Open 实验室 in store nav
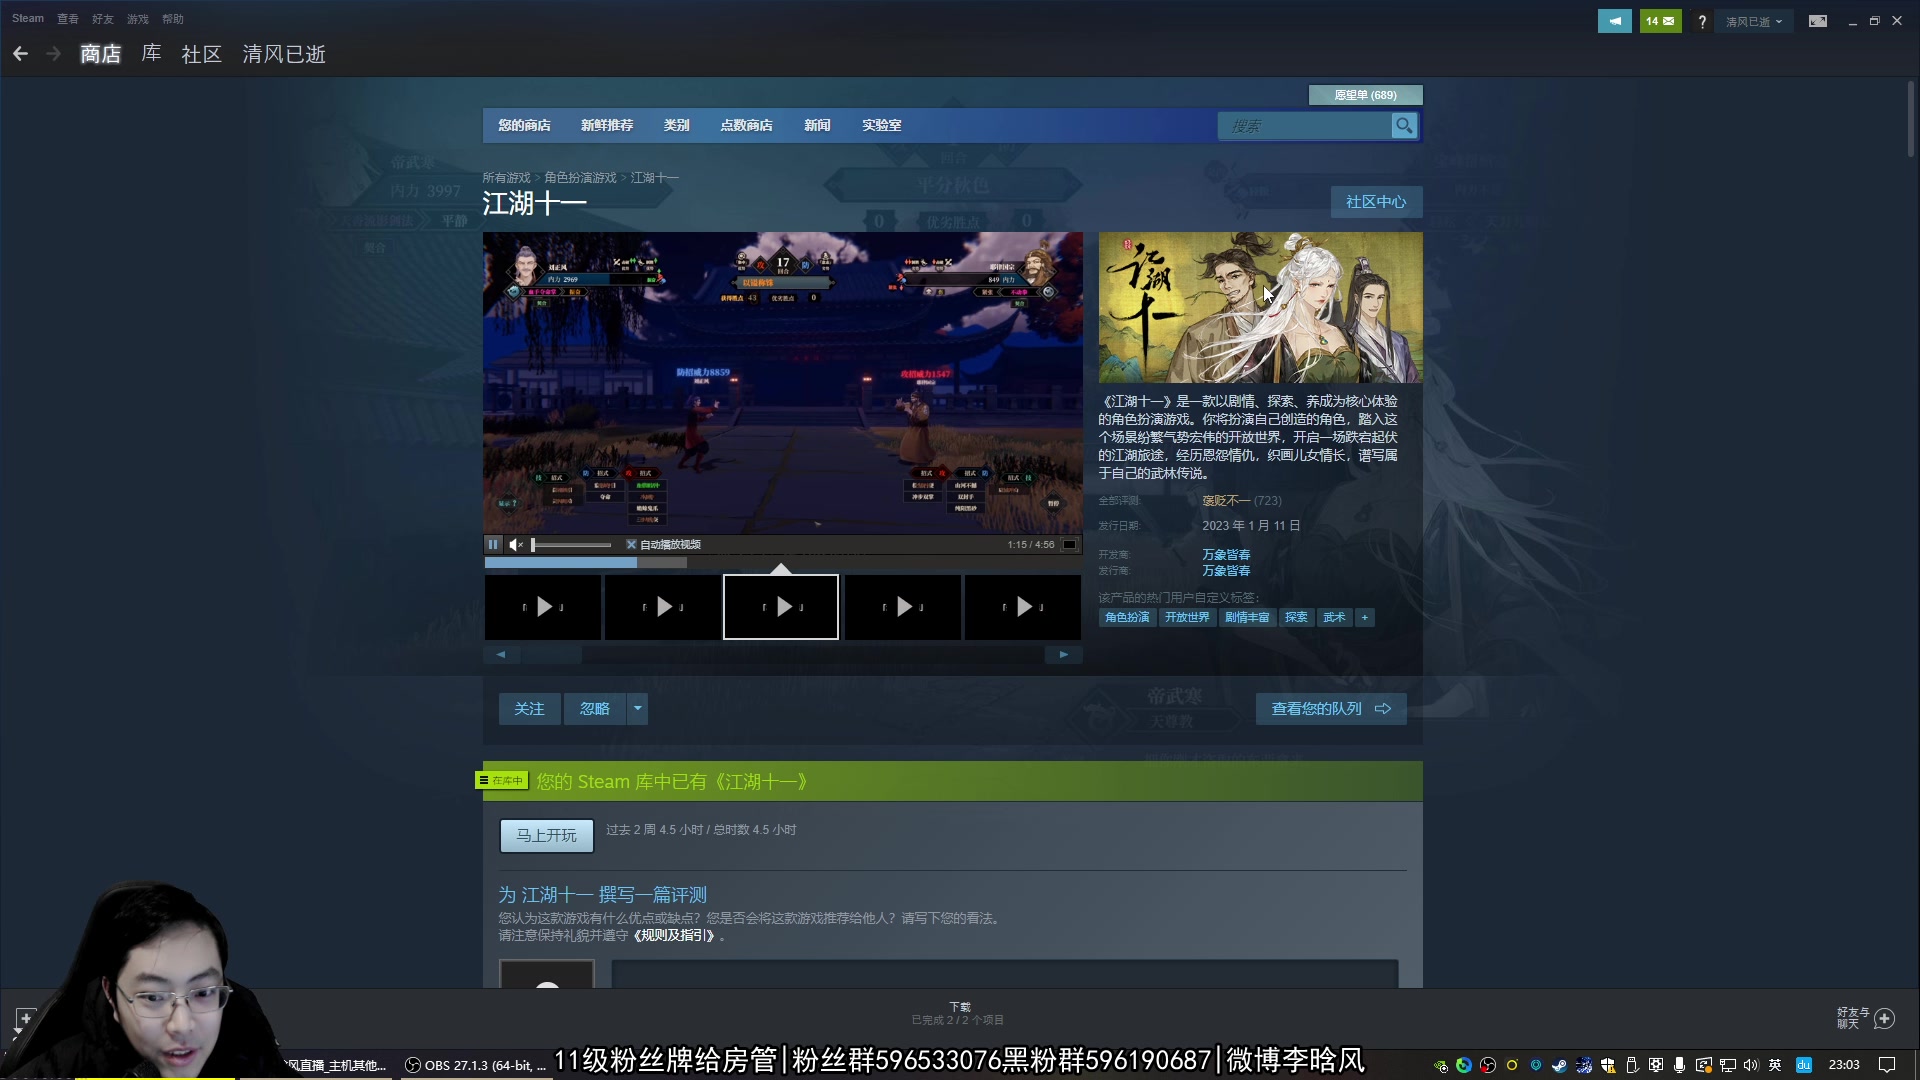Image resolution: width=1920 pixels, height=1080 pixels. (x=882, y=126)
